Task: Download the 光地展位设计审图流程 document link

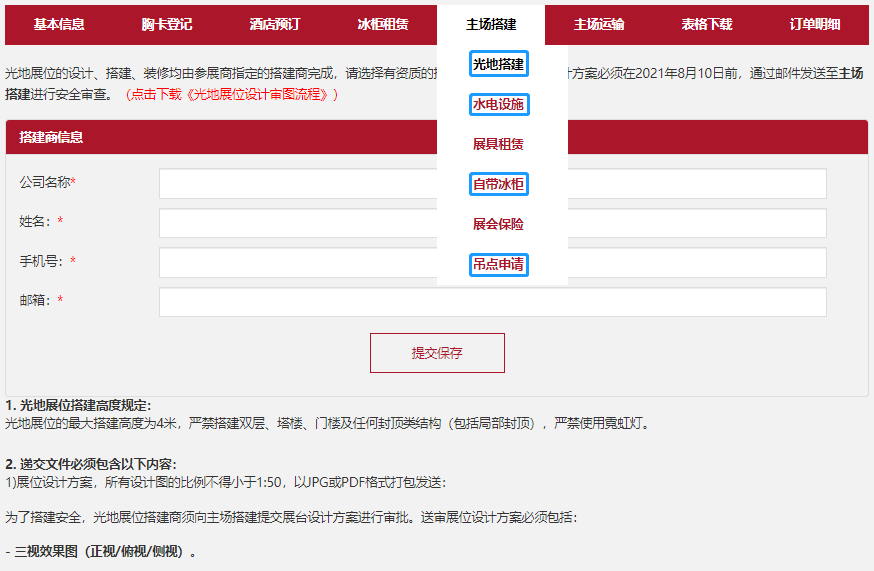Action: (x=232, y=94)
